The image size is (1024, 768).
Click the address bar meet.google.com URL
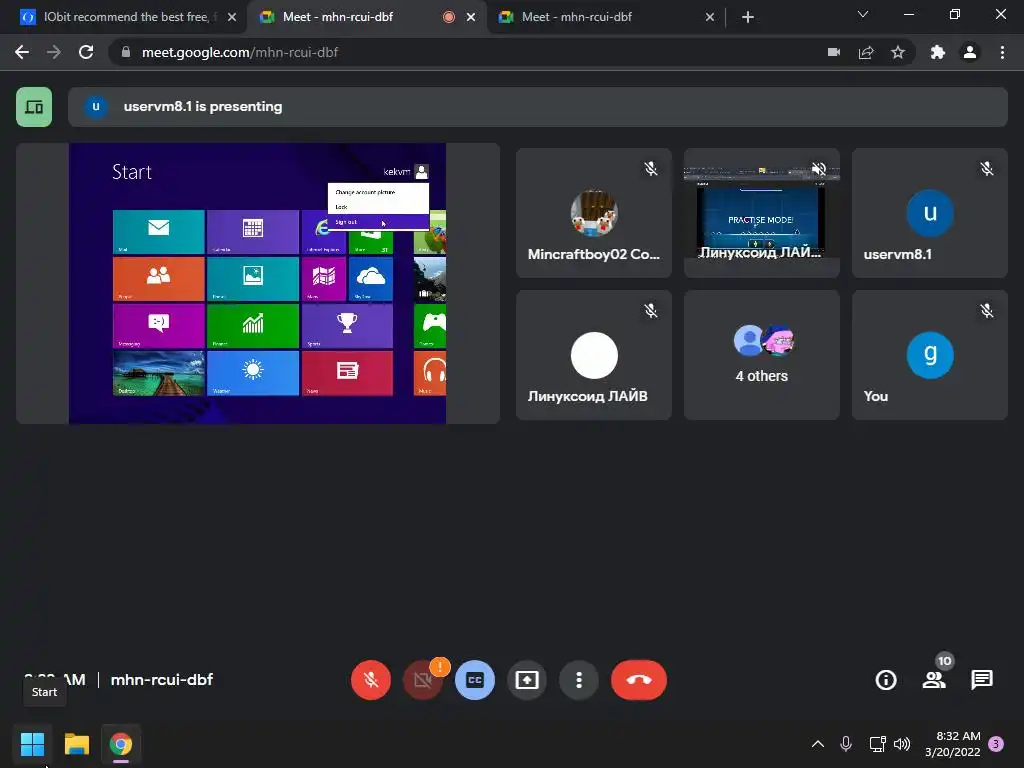point(240,52)
